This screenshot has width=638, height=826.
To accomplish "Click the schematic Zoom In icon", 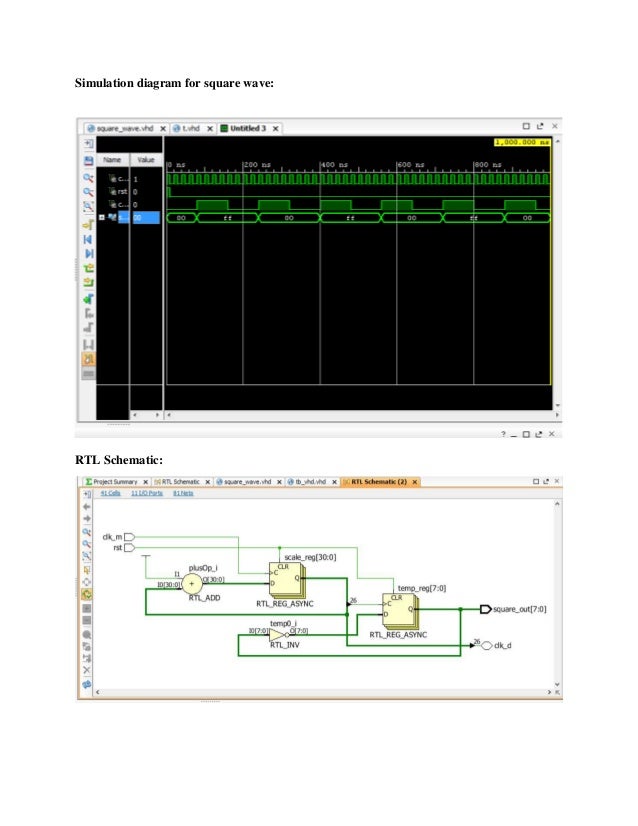I will pos(87,532).
